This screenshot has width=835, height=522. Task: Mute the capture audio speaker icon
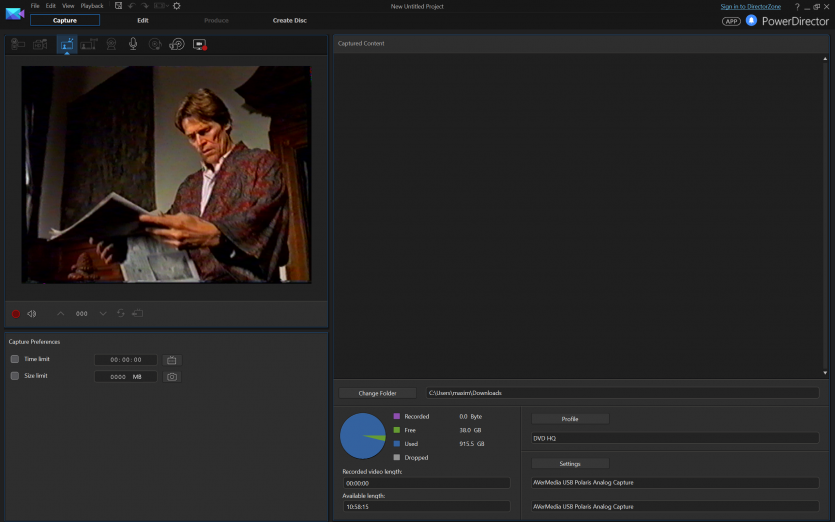pyautogui.click(x=32, y=313)
